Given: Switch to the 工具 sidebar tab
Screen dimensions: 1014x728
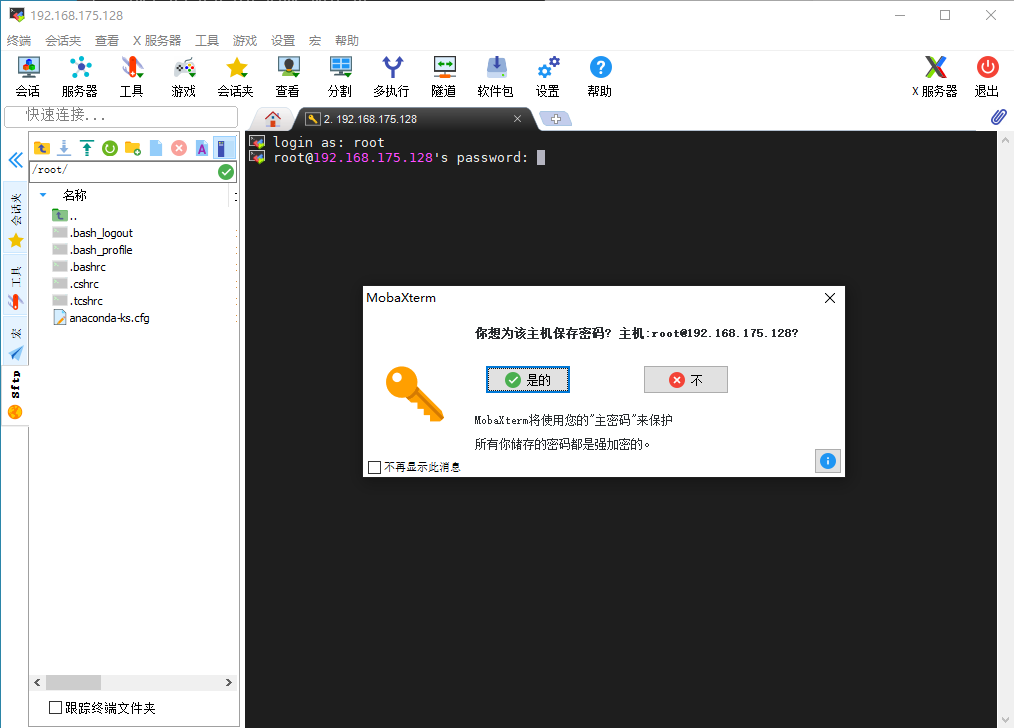Looking at the screenshot, I should click(x=16, y=286).
